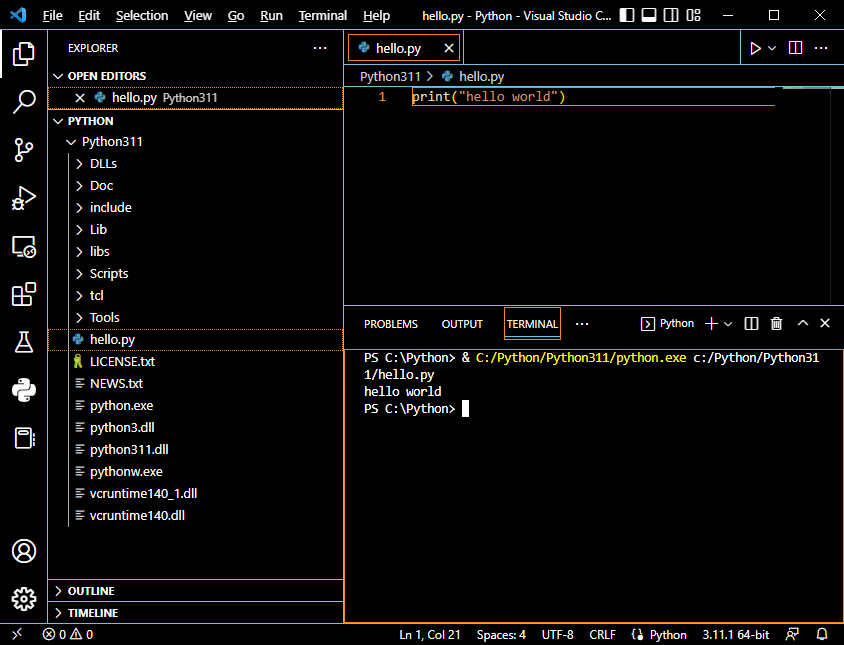Open the terminal launch profile dropdown
844x645 pixels.
click(x=728, y=324)
